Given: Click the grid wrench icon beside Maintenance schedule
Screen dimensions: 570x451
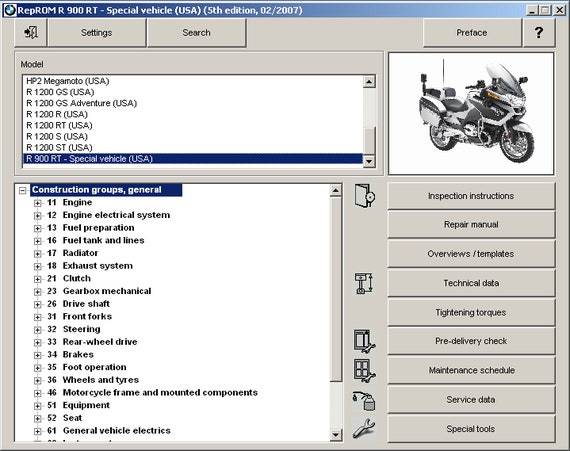Looking at the screenshot, I should 365,371.
